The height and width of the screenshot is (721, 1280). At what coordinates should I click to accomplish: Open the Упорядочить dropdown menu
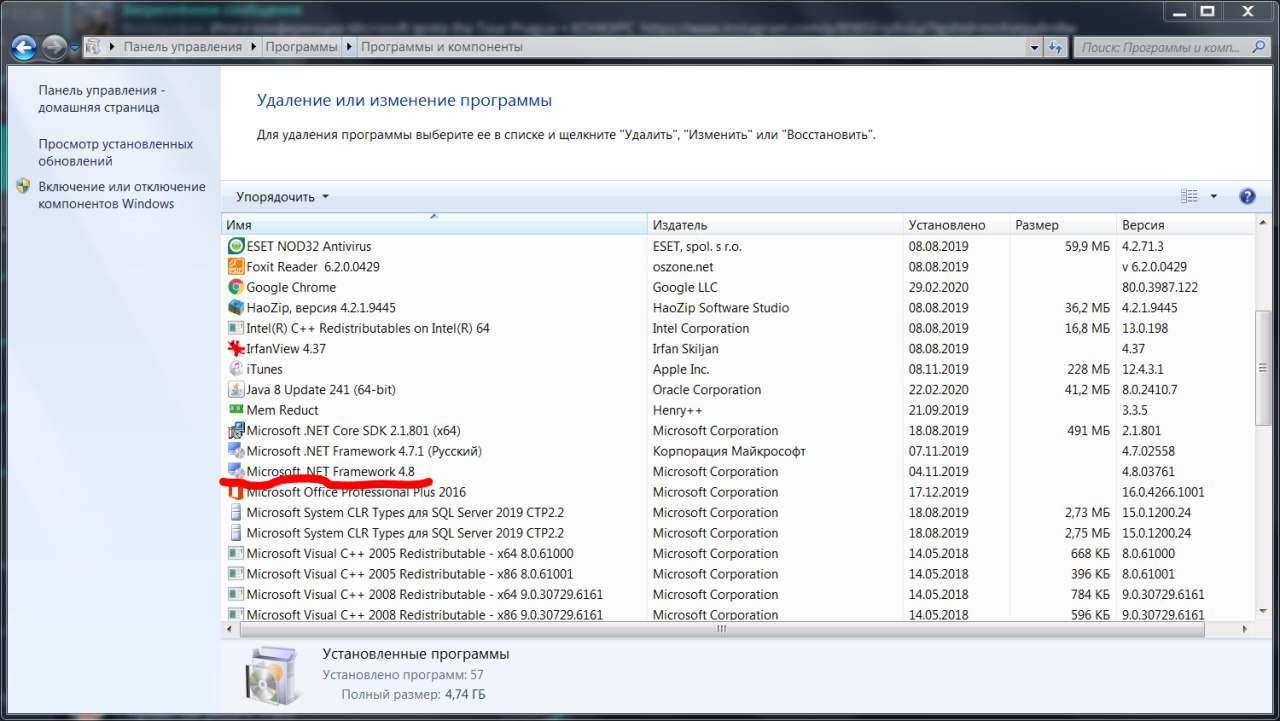tap(283, 197)
